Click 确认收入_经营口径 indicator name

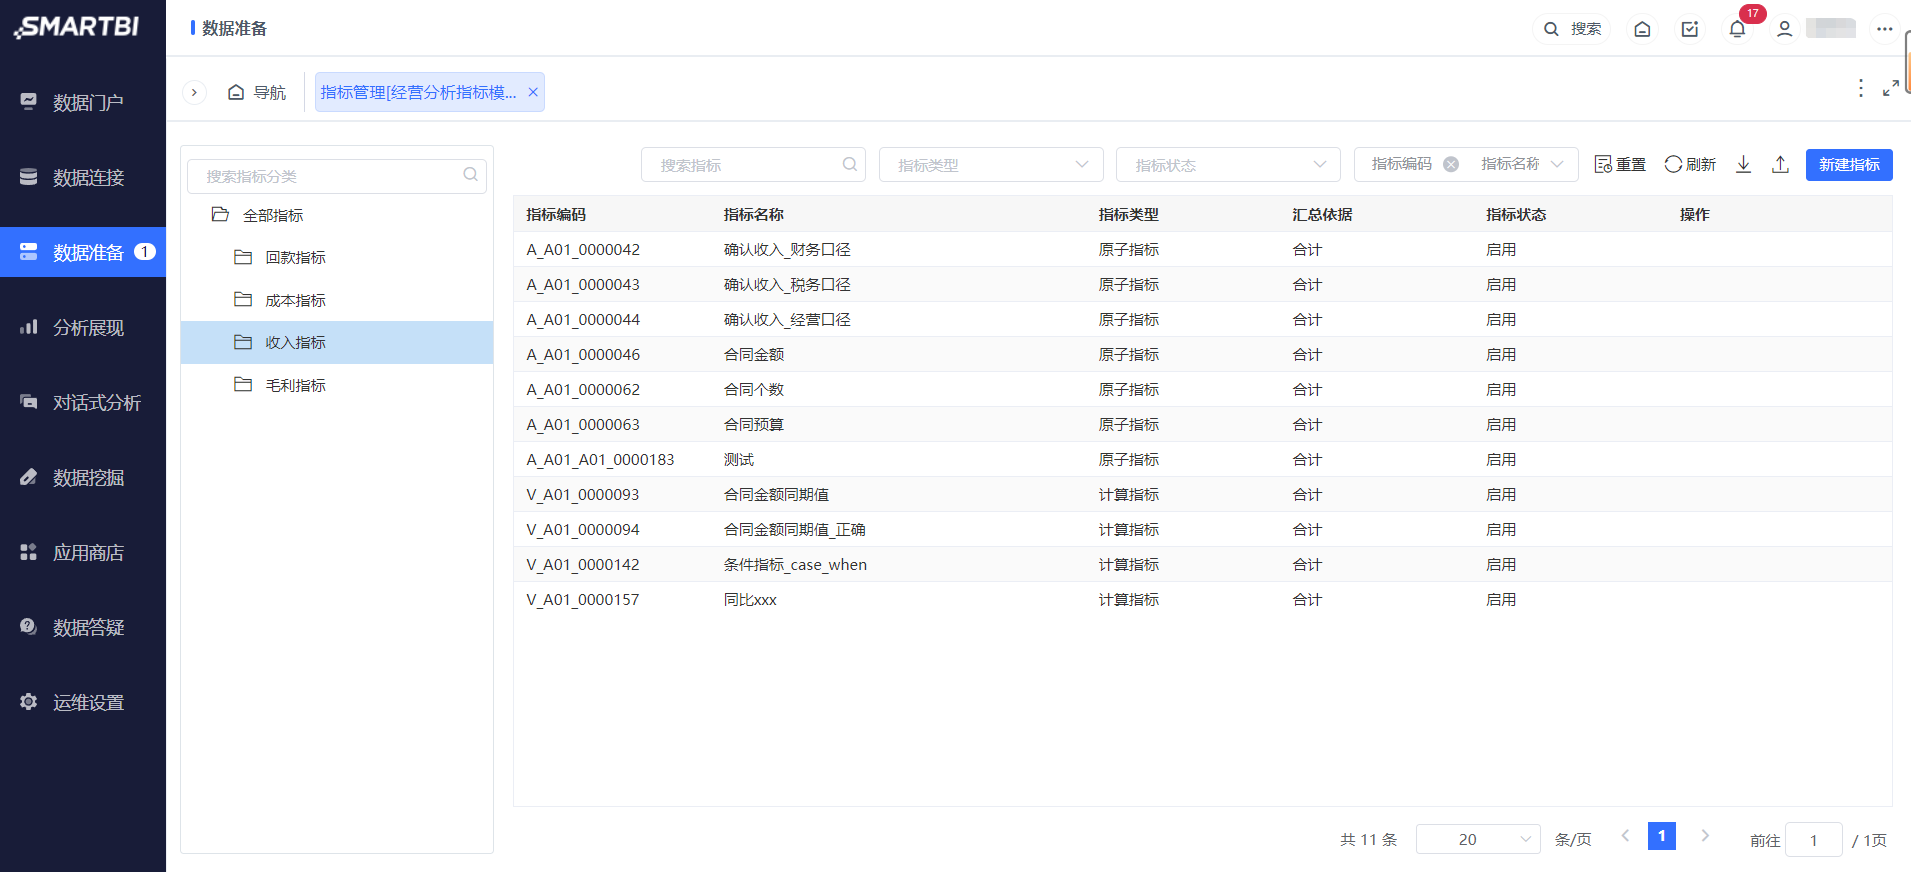787,320
